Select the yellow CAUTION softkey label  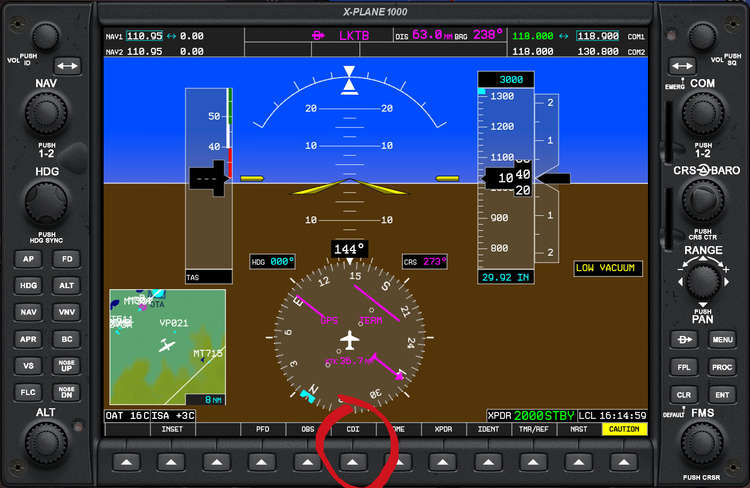624,430
